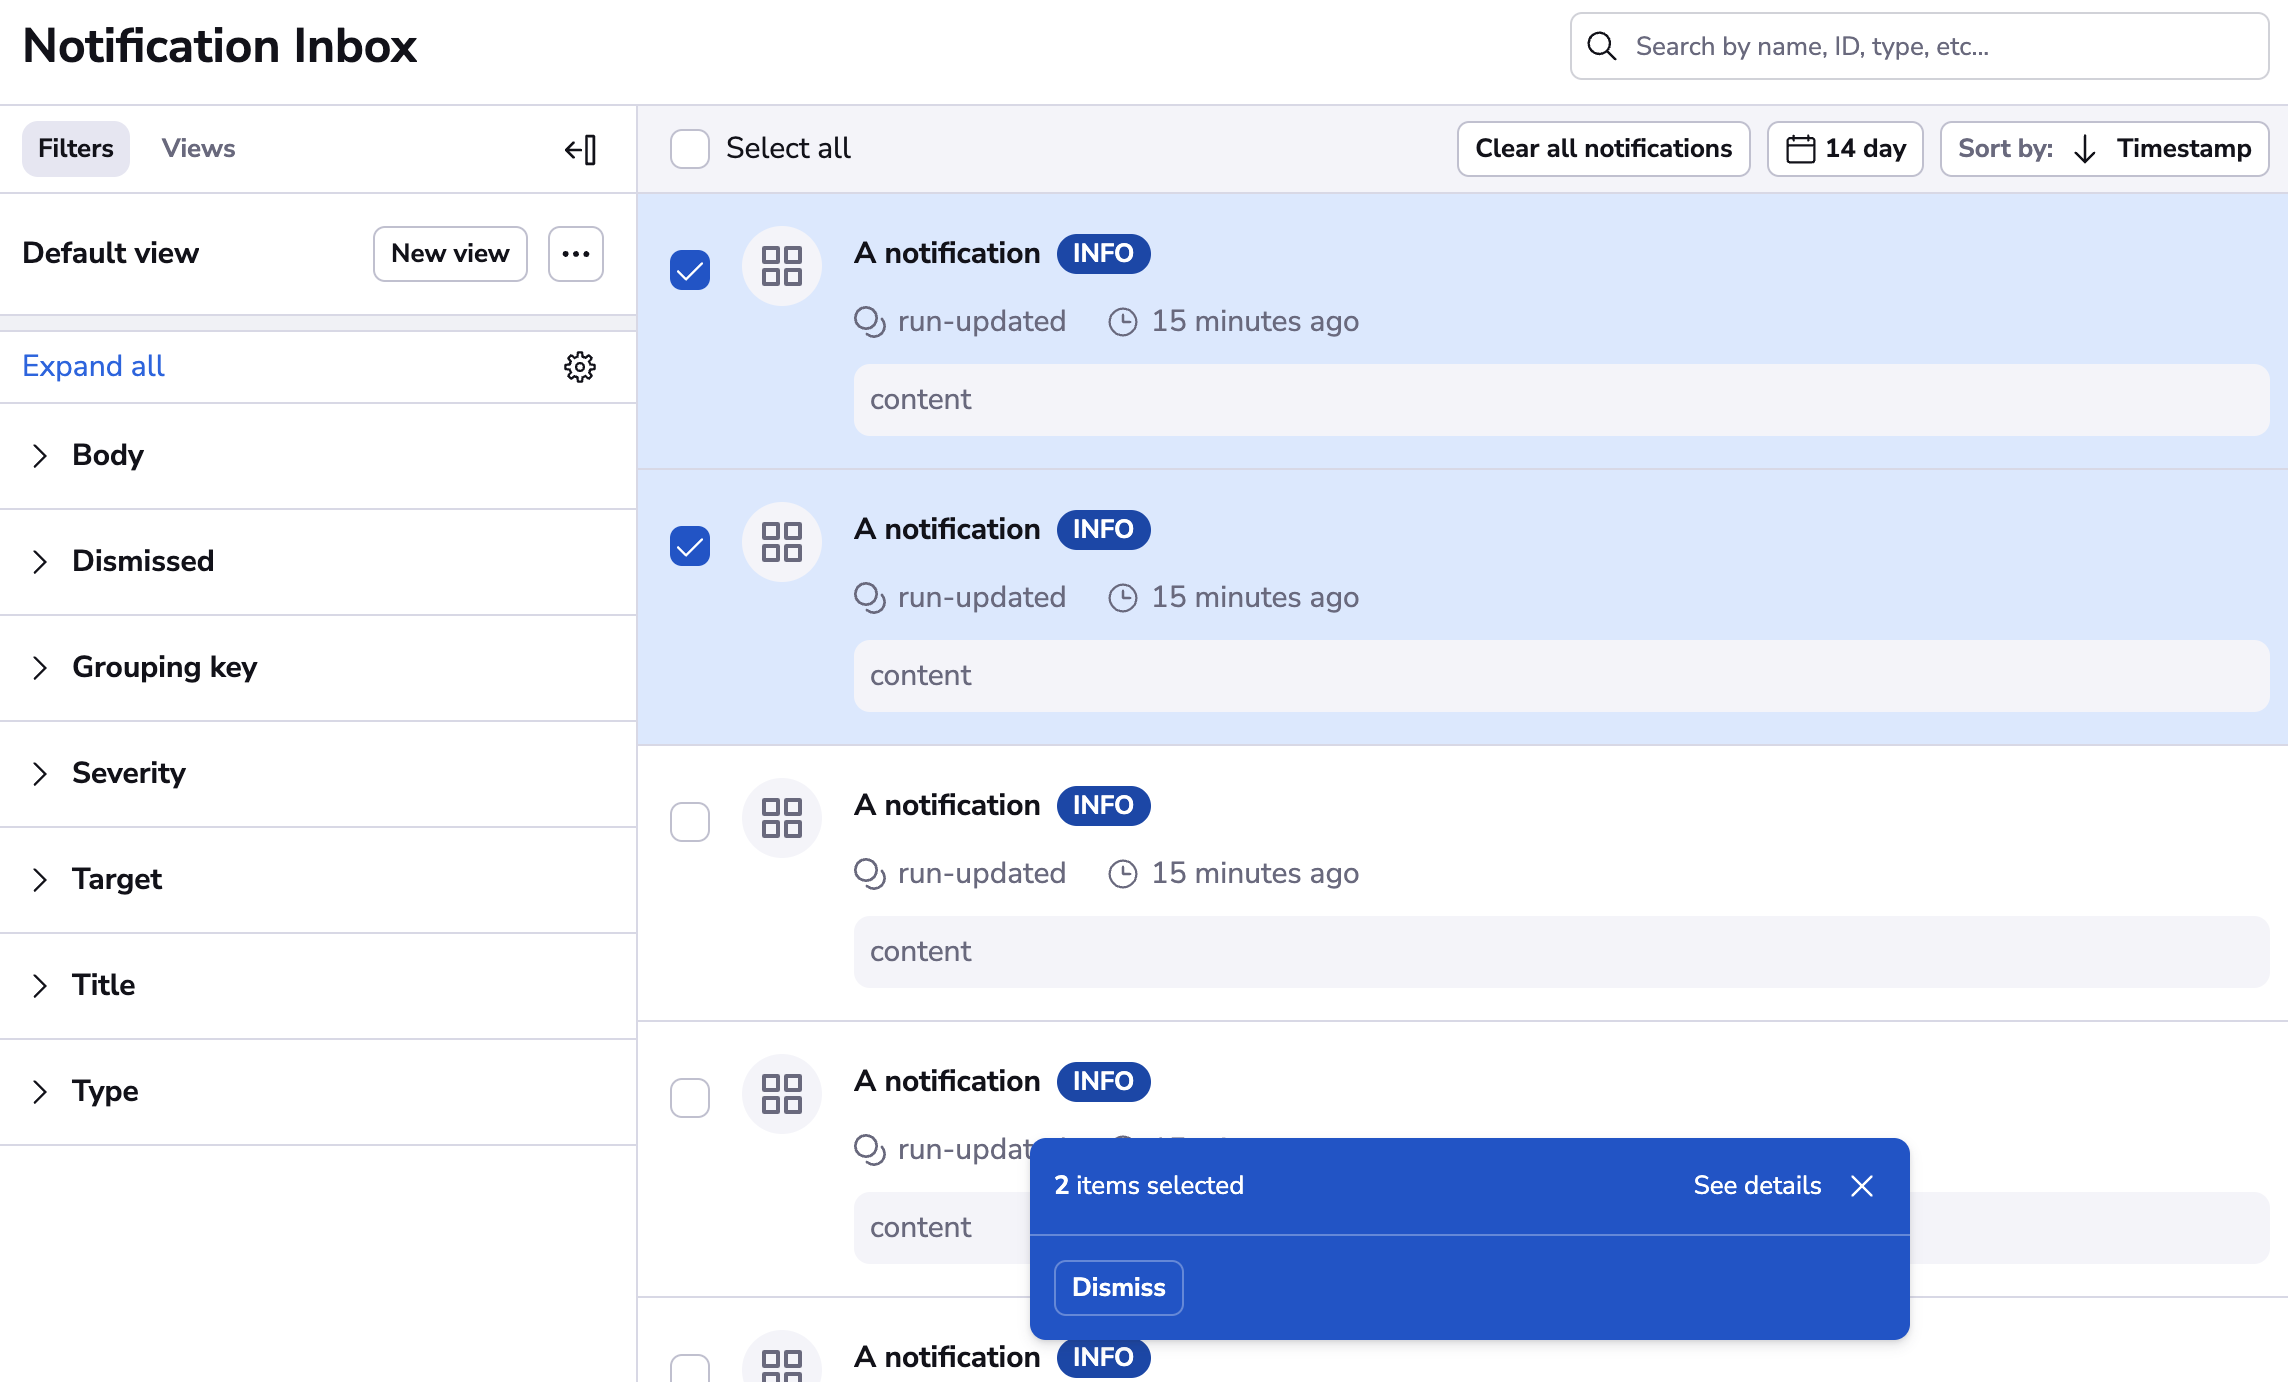Click the collapse sidebar arrow icon
2288x1382 pixels.
(x=579, y=148)
